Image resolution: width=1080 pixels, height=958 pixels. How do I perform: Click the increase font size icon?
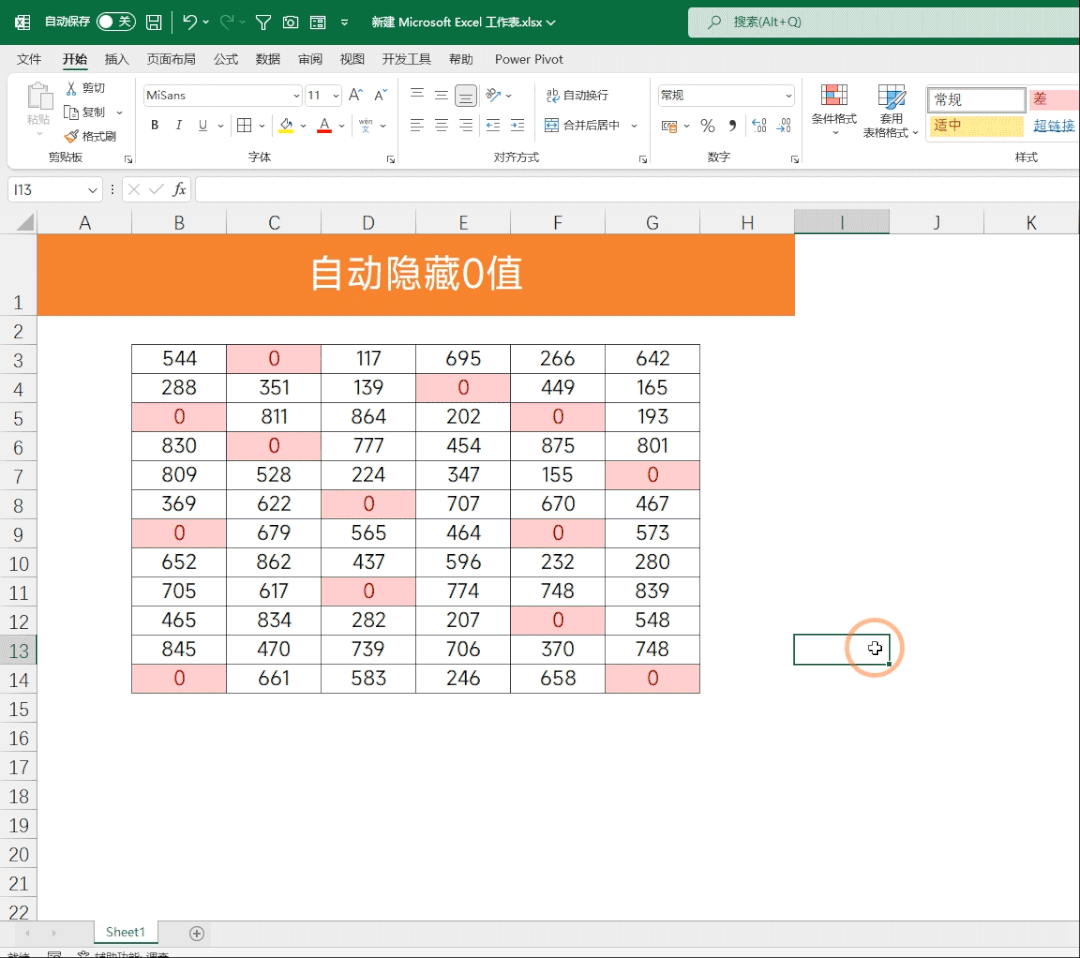[x=355, y=95]
